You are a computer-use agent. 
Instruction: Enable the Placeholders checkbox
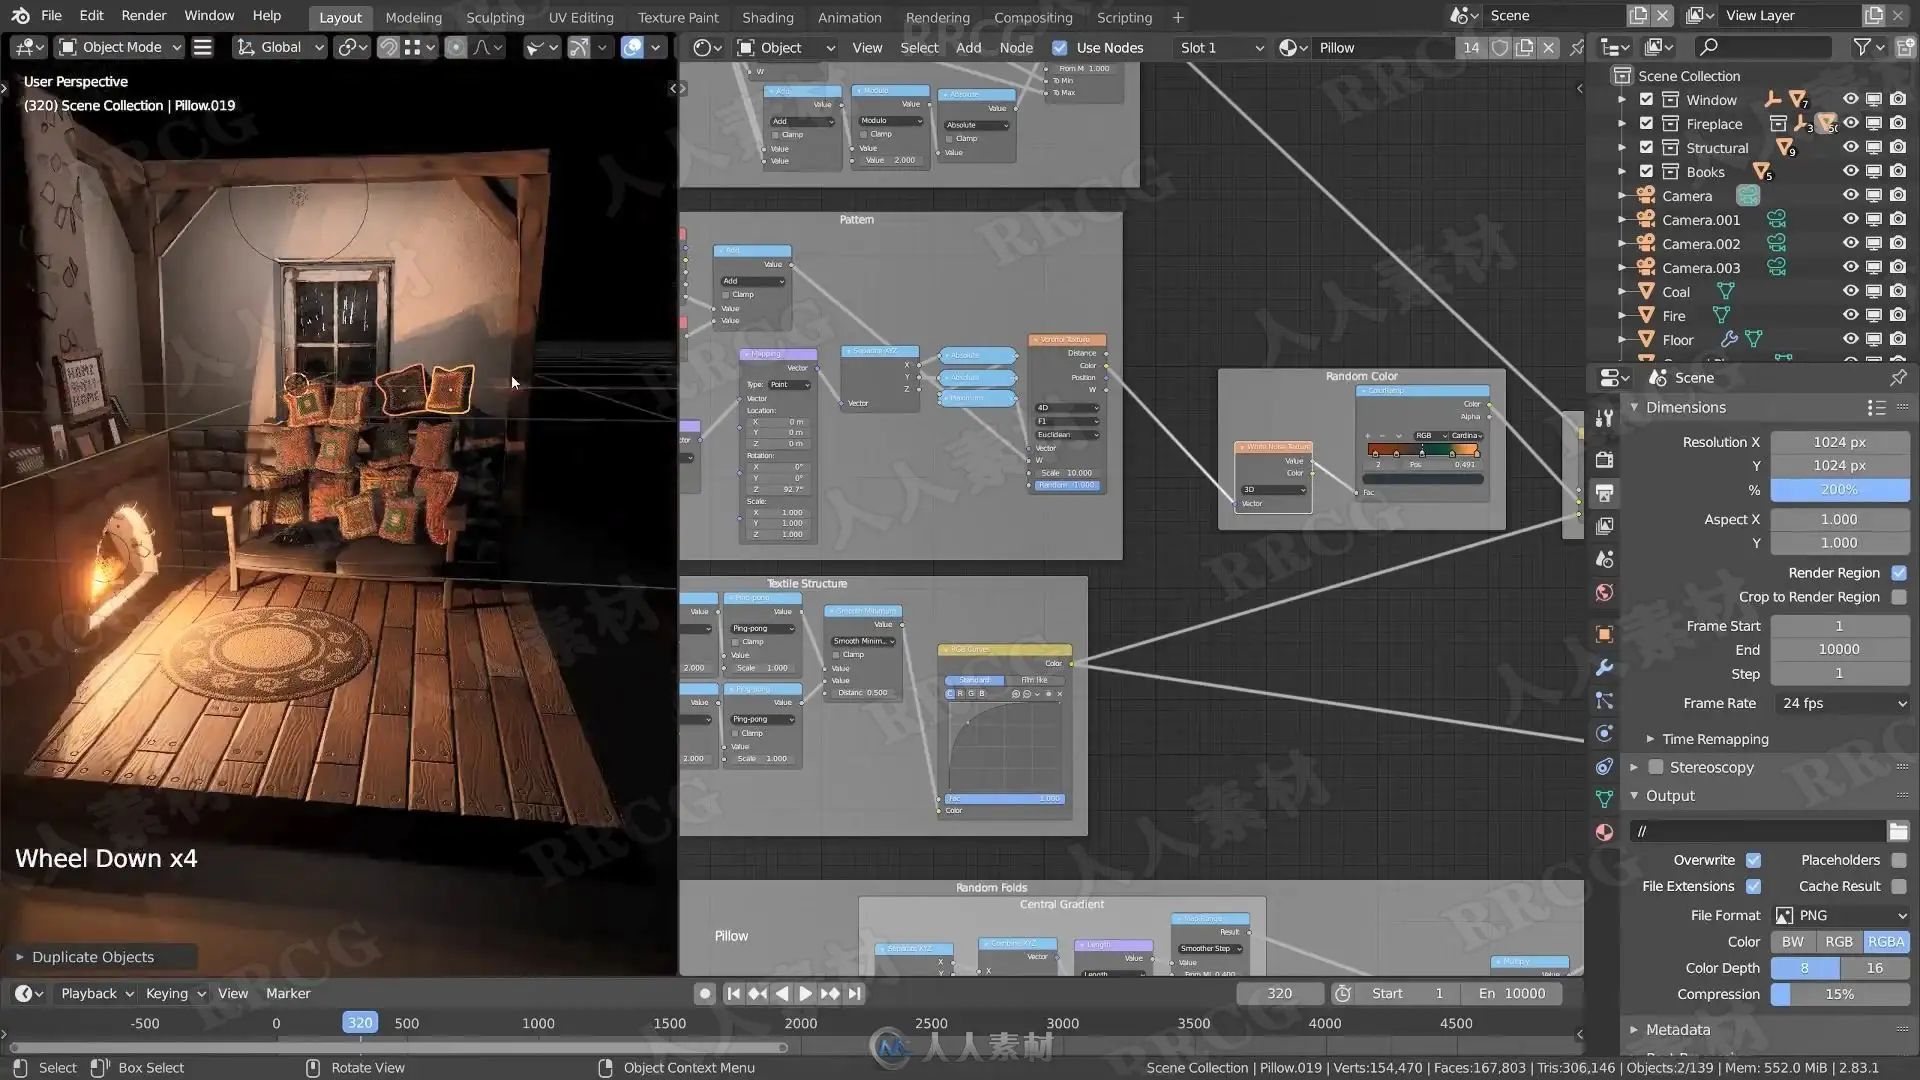[1898, 860]
